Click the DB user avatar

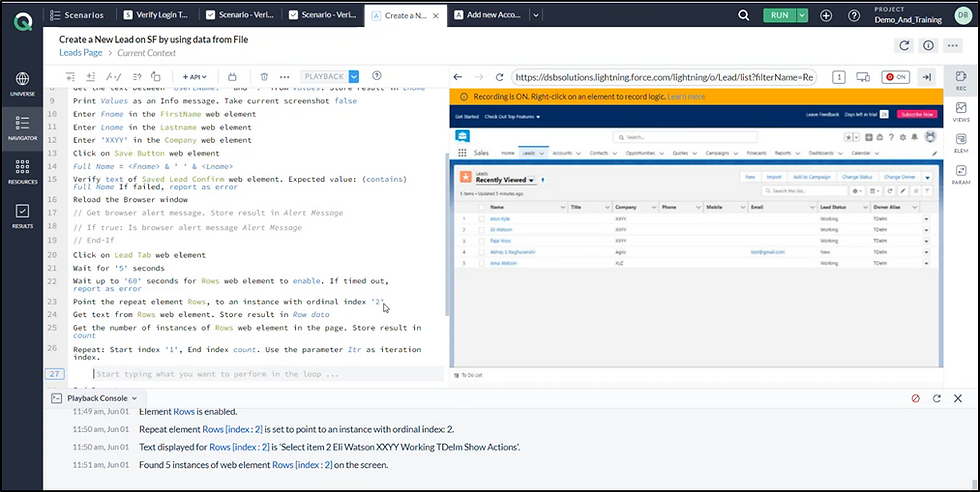pos(963,16)
